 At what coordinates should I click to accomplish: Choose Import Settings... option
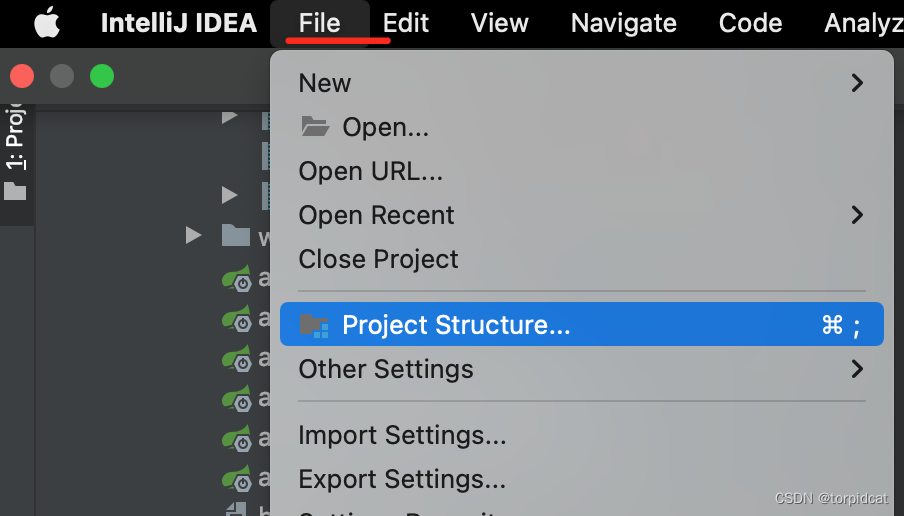point(402,435)
